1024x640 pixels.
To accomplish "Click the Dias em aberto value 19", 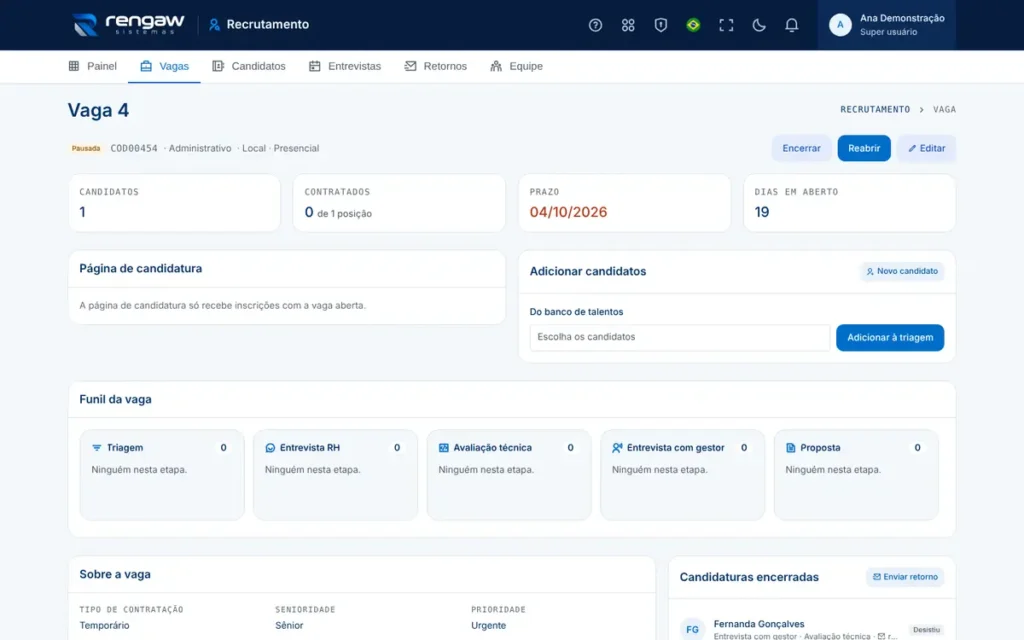I will point(761,212).
